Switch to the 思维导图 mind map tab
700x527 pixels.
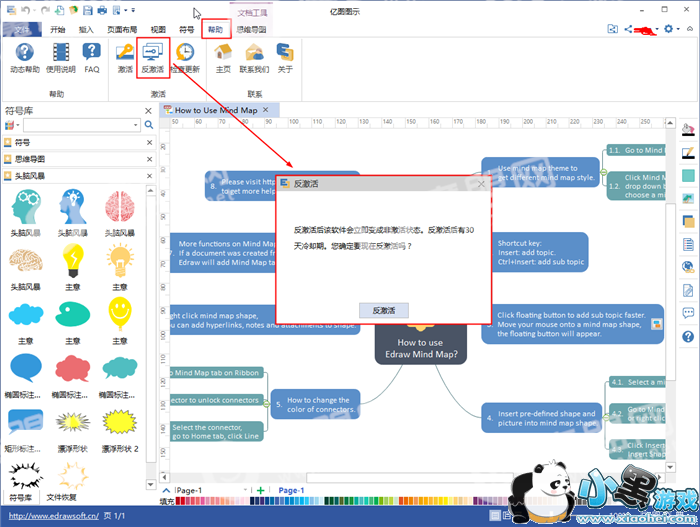tap(251, 29)
